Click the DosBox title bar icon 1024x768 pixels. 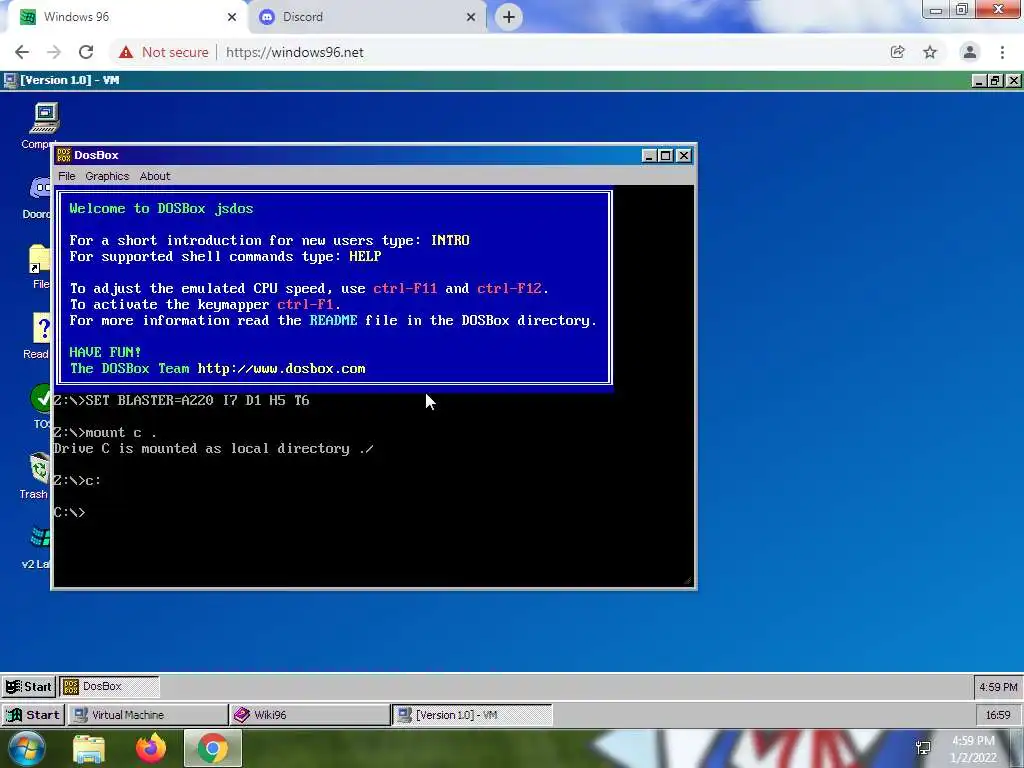point(63,155)
